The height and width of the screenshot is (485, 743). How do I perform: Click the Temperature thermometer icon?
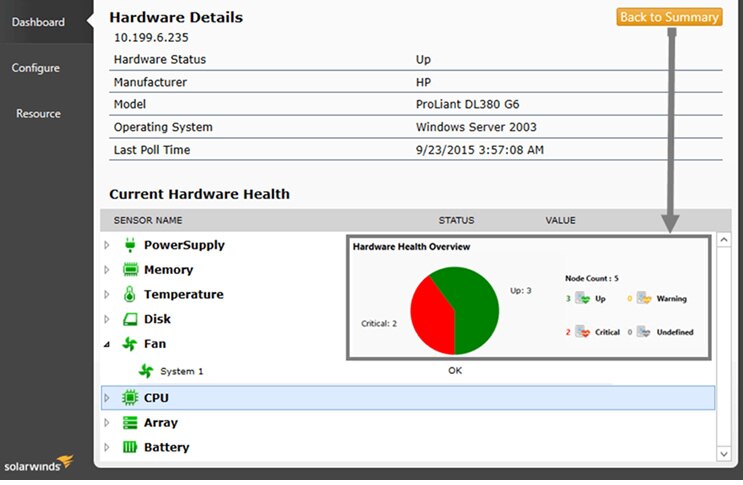129,294
